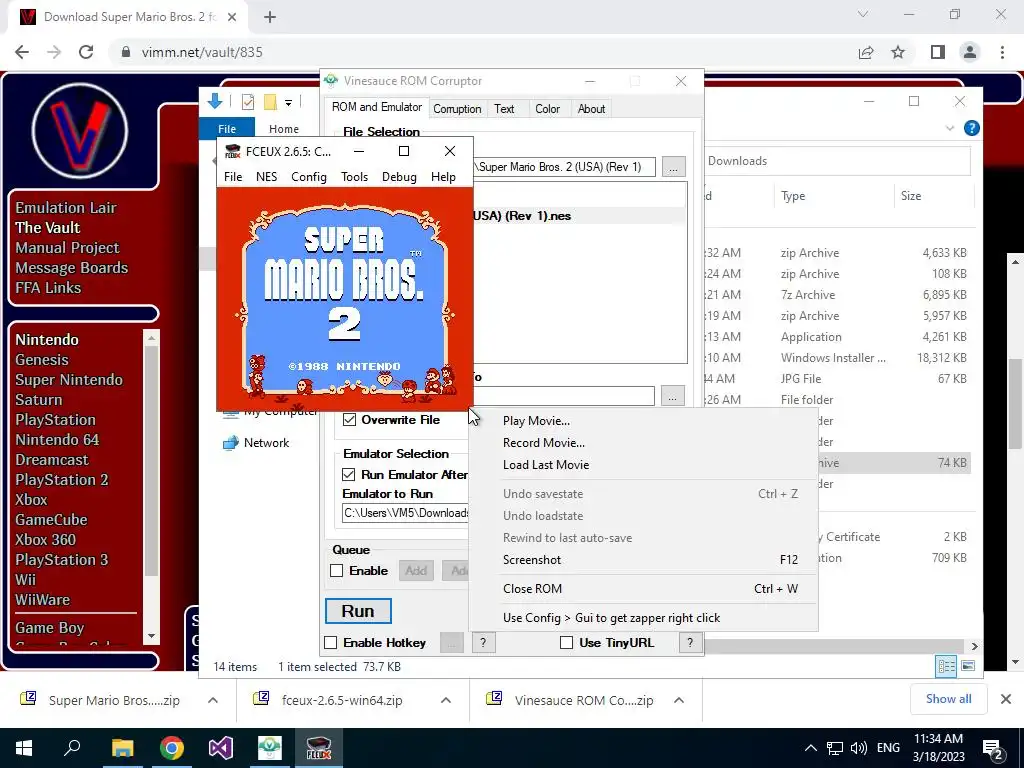
Task: Reload the vimm.net page
Action: click(86, 52)
